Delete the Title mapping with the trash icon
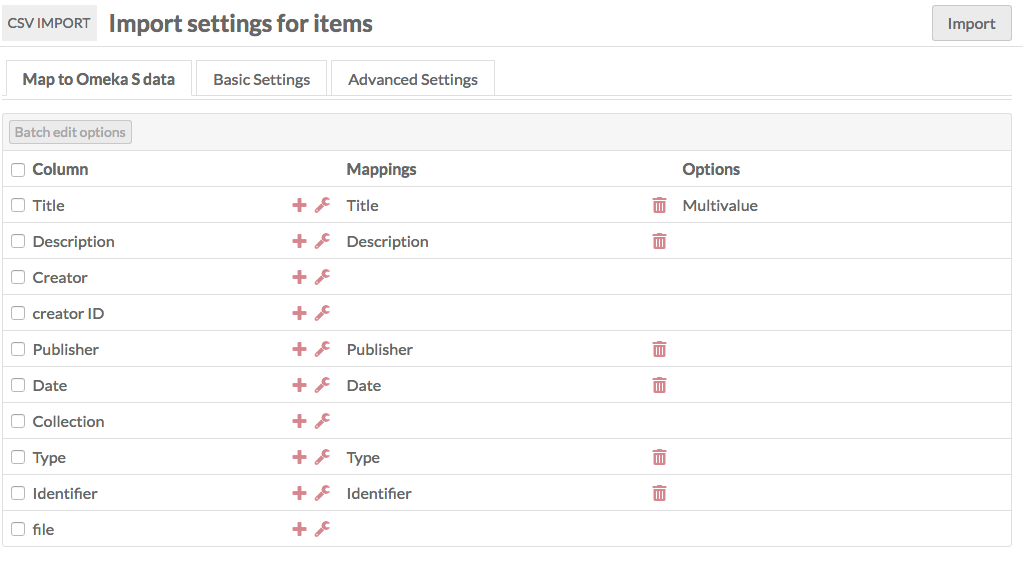The width and height of the screenshot is (1023, 561). pos(660,205)
